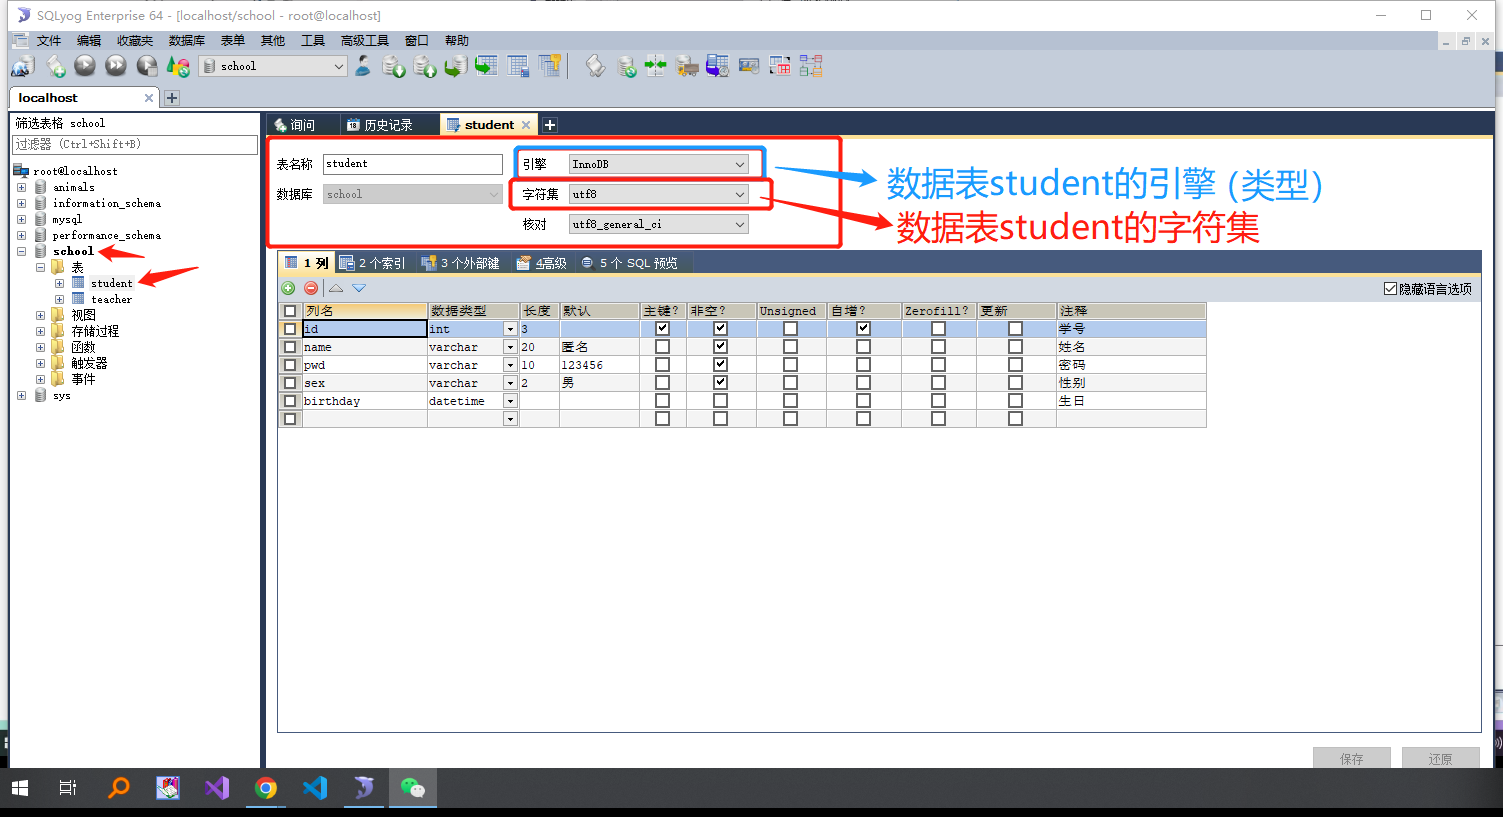Add a new connection tab with plus
The image size is (1503, 817).
point(172,98)
